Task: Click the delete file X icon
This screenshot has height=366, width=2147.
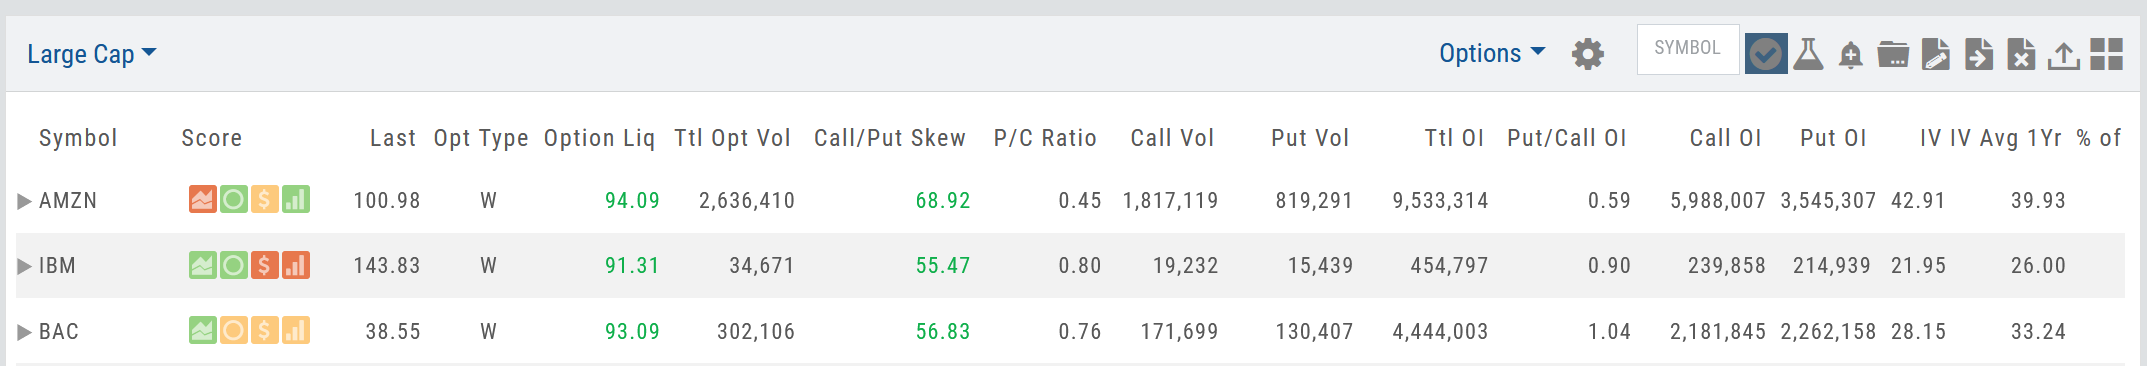Action: [2021, 54]
